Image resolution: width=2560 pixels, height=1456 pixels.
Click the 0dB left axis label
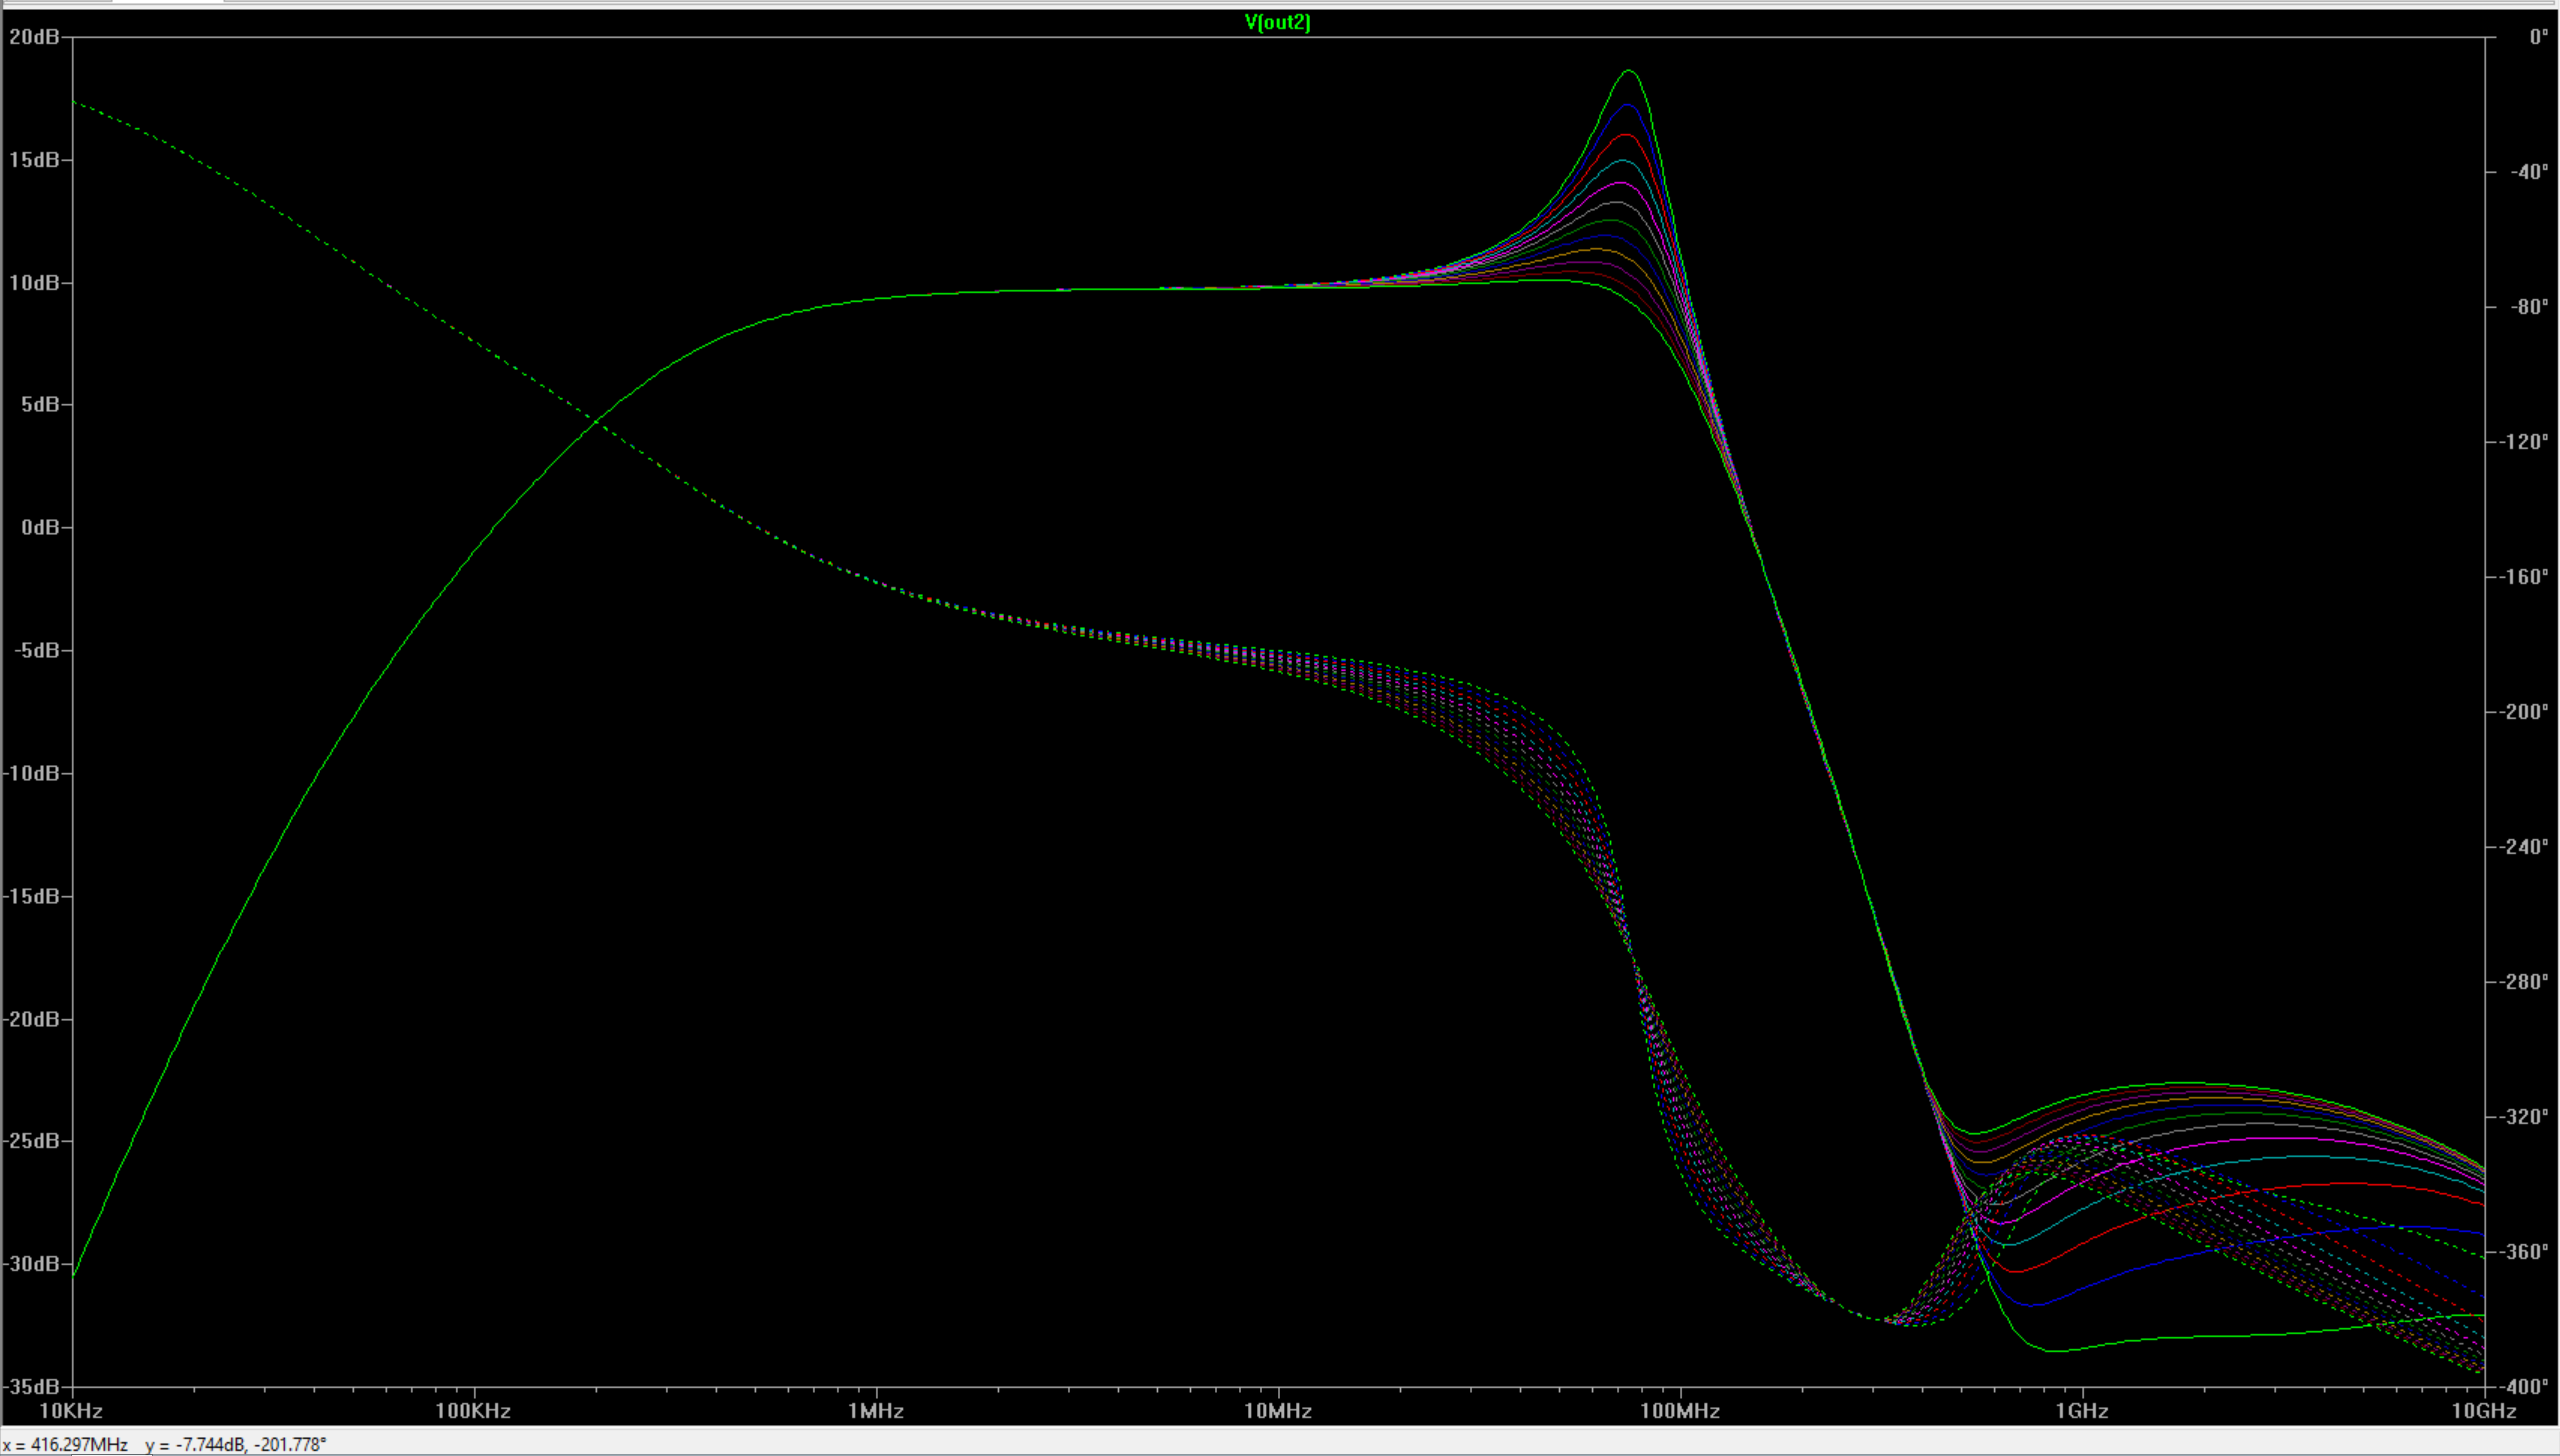40,527
